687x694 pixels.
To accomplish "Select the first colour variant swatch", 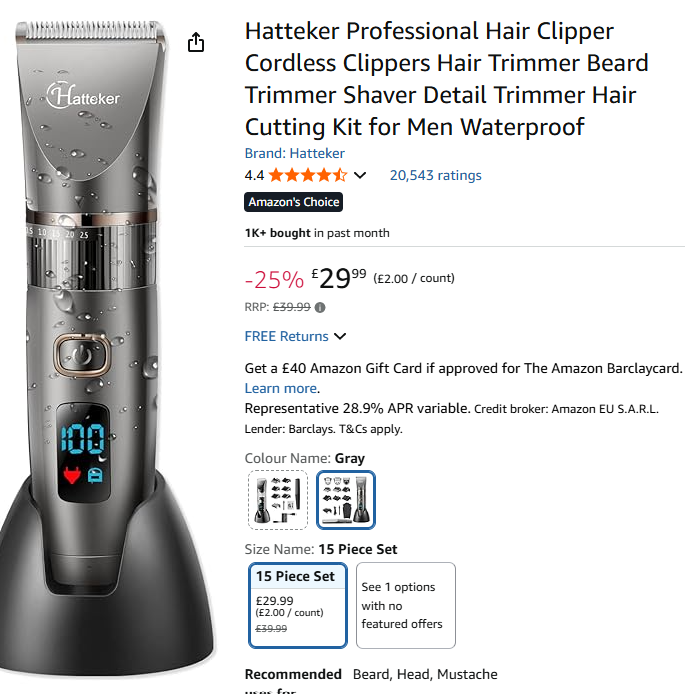I will (278, 500).
